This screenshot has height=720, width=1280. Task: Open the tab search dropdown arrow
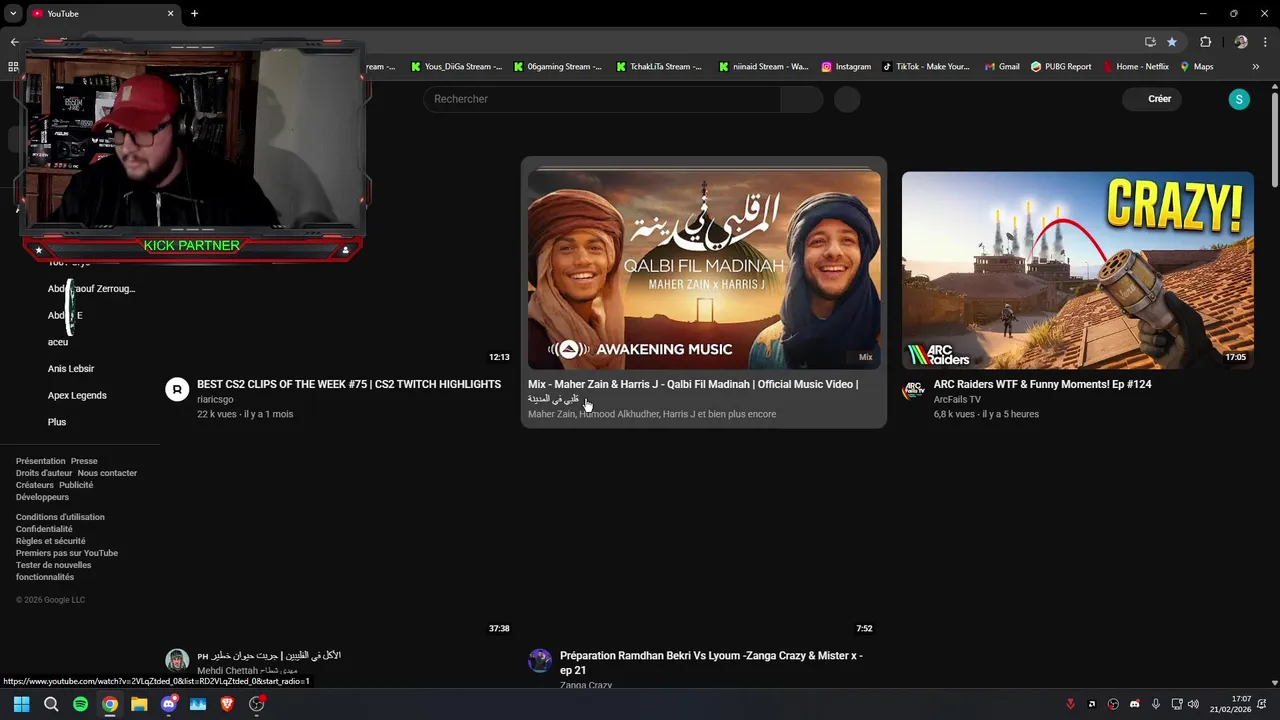coord(13,13)
